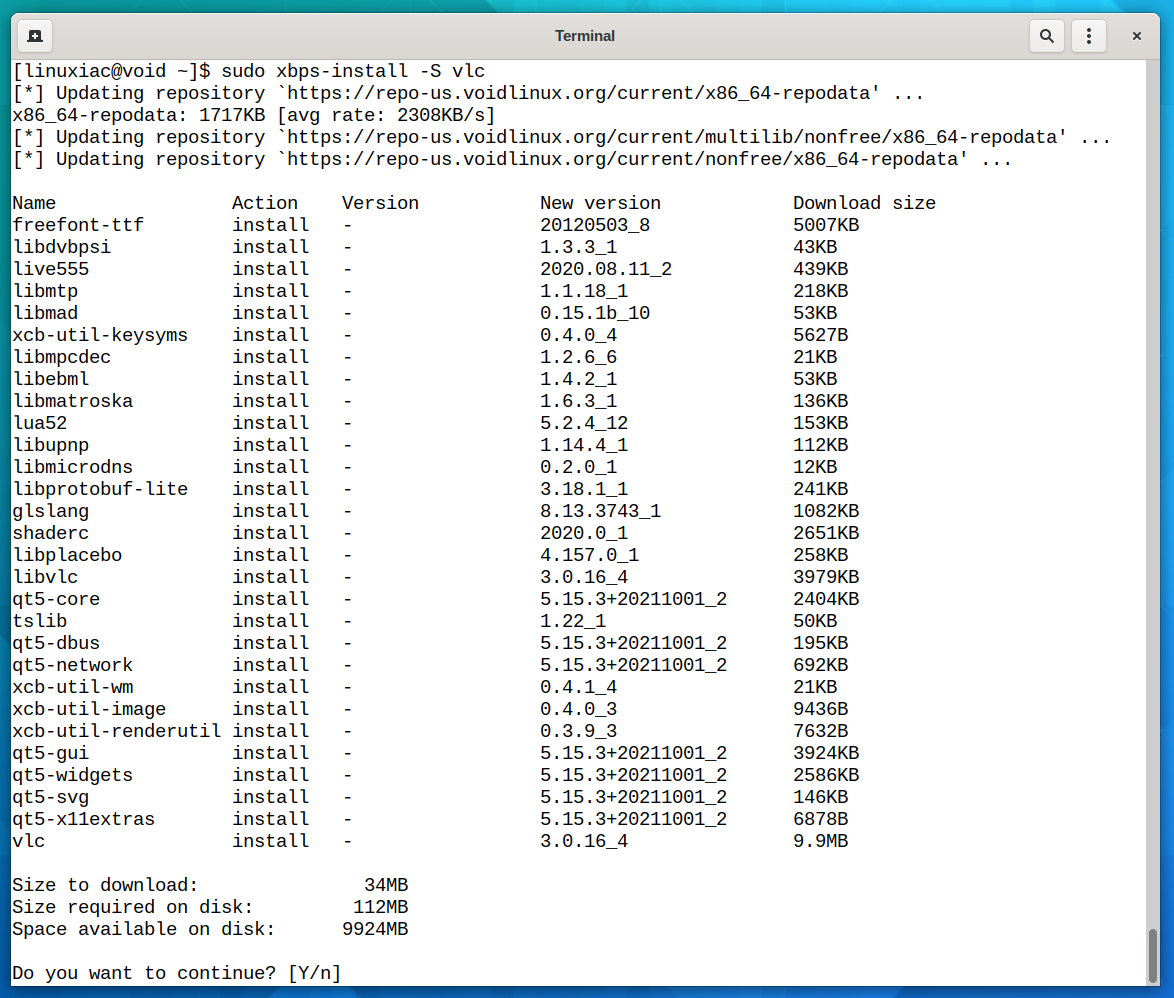Click the '5007KB' download size
The image size is (1174, 998).
click(827, 225)
